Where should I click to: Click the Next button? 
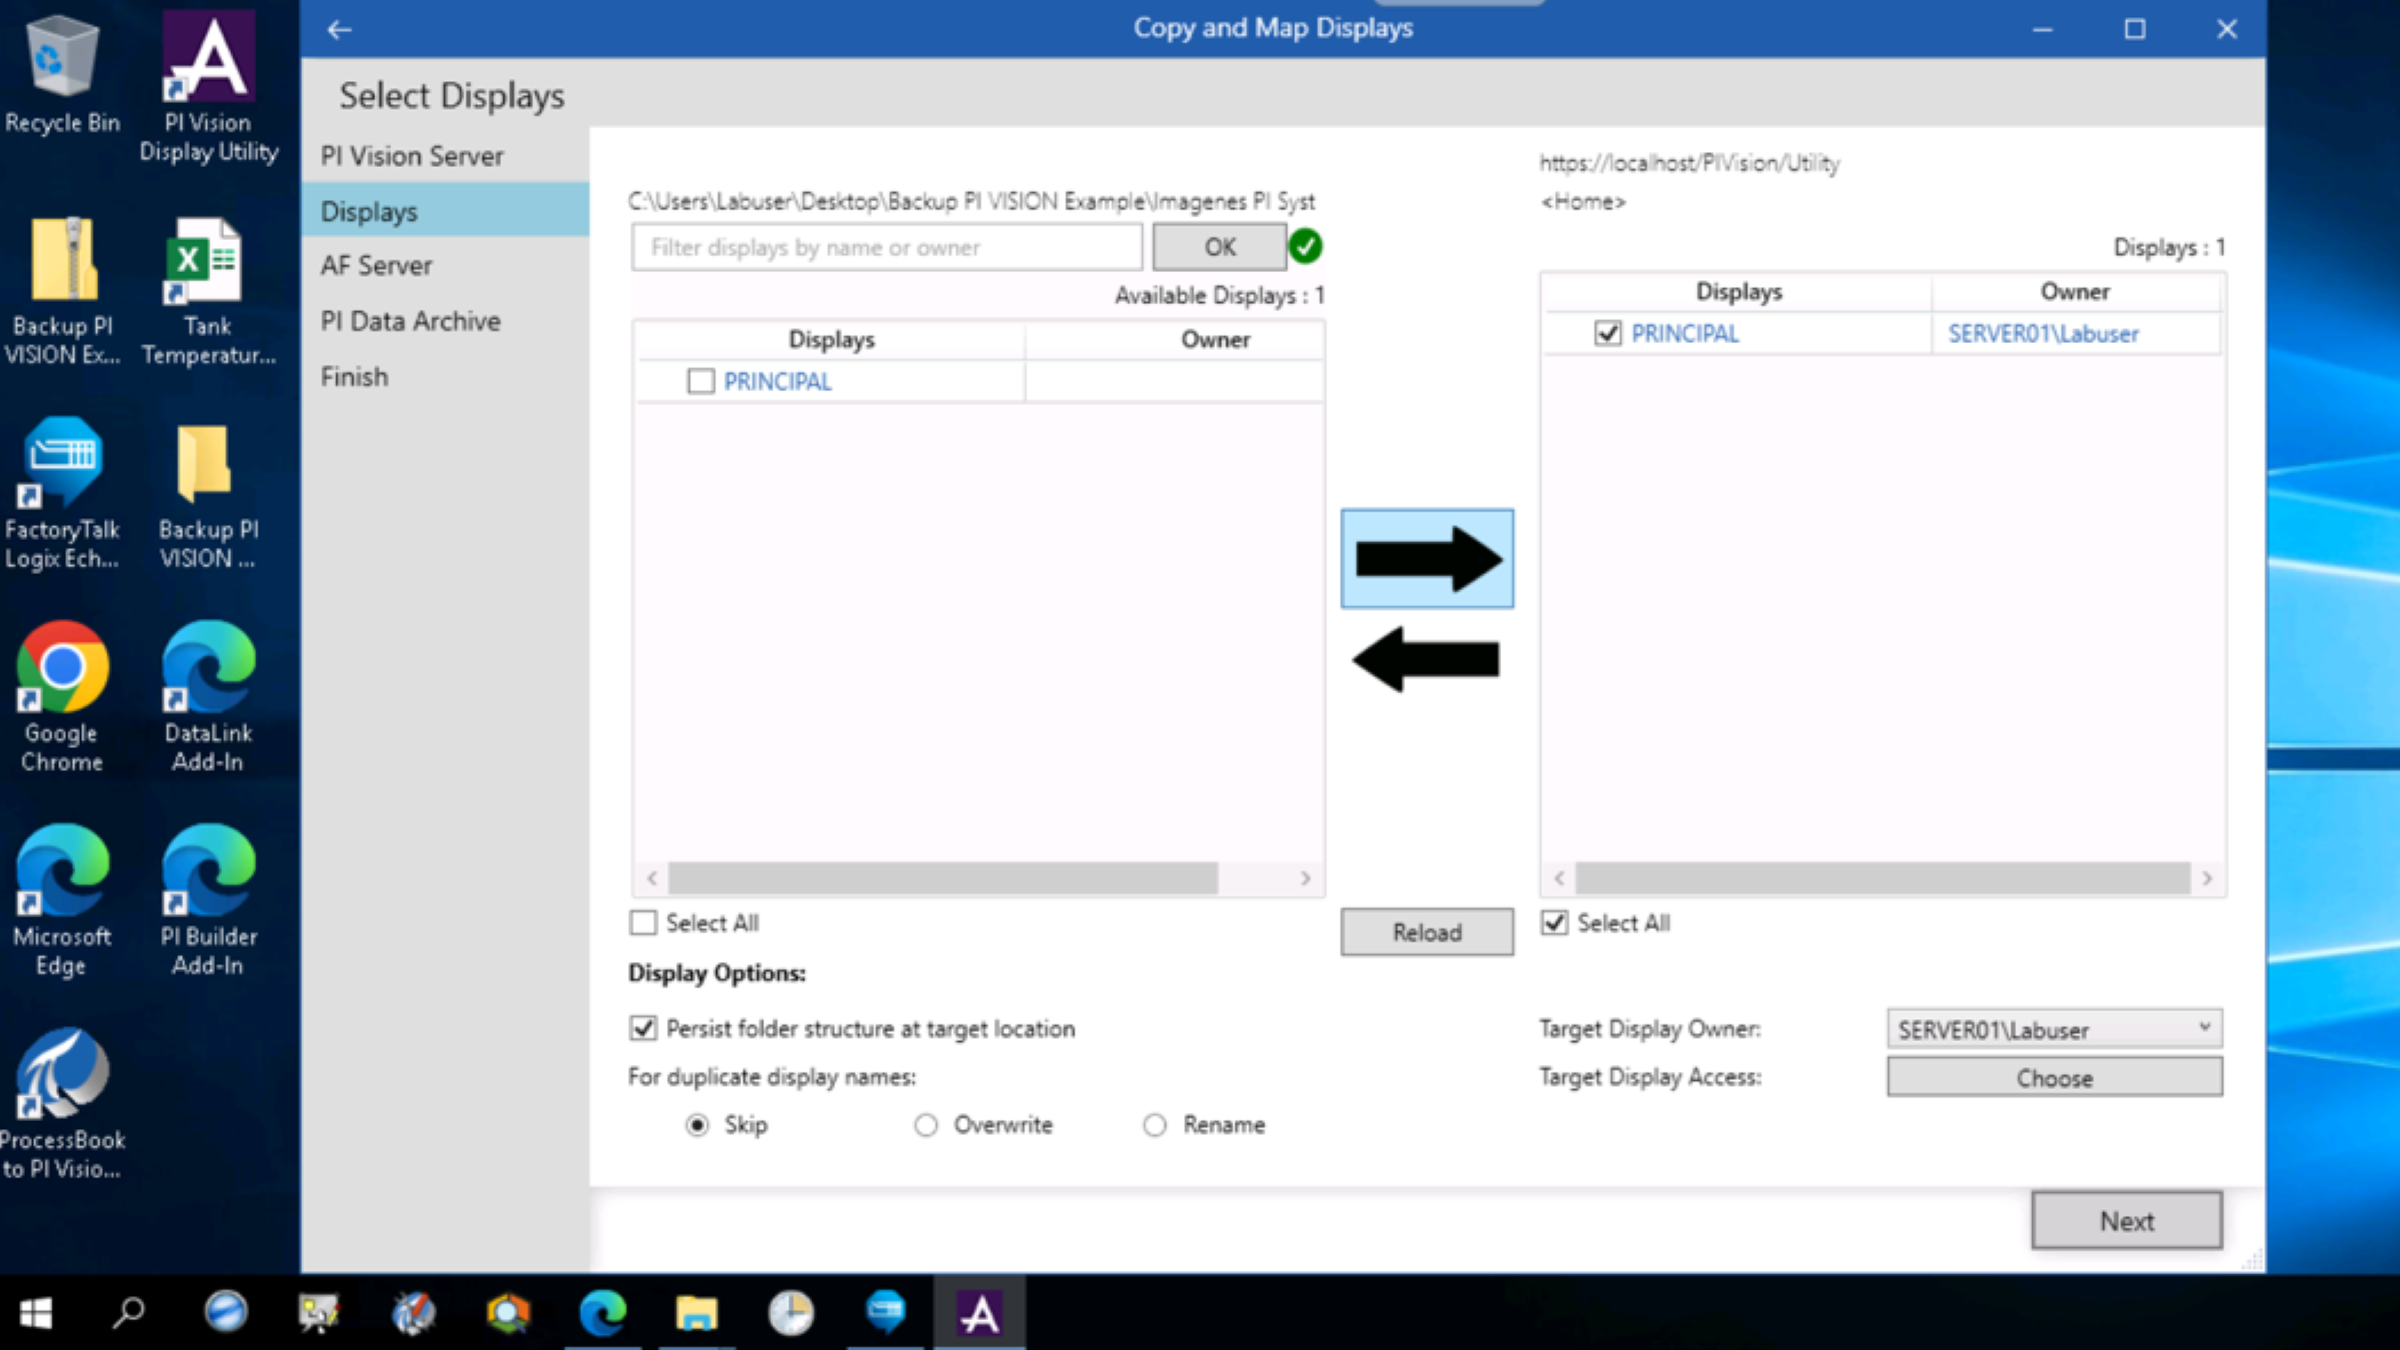tap(2127, 1220)
